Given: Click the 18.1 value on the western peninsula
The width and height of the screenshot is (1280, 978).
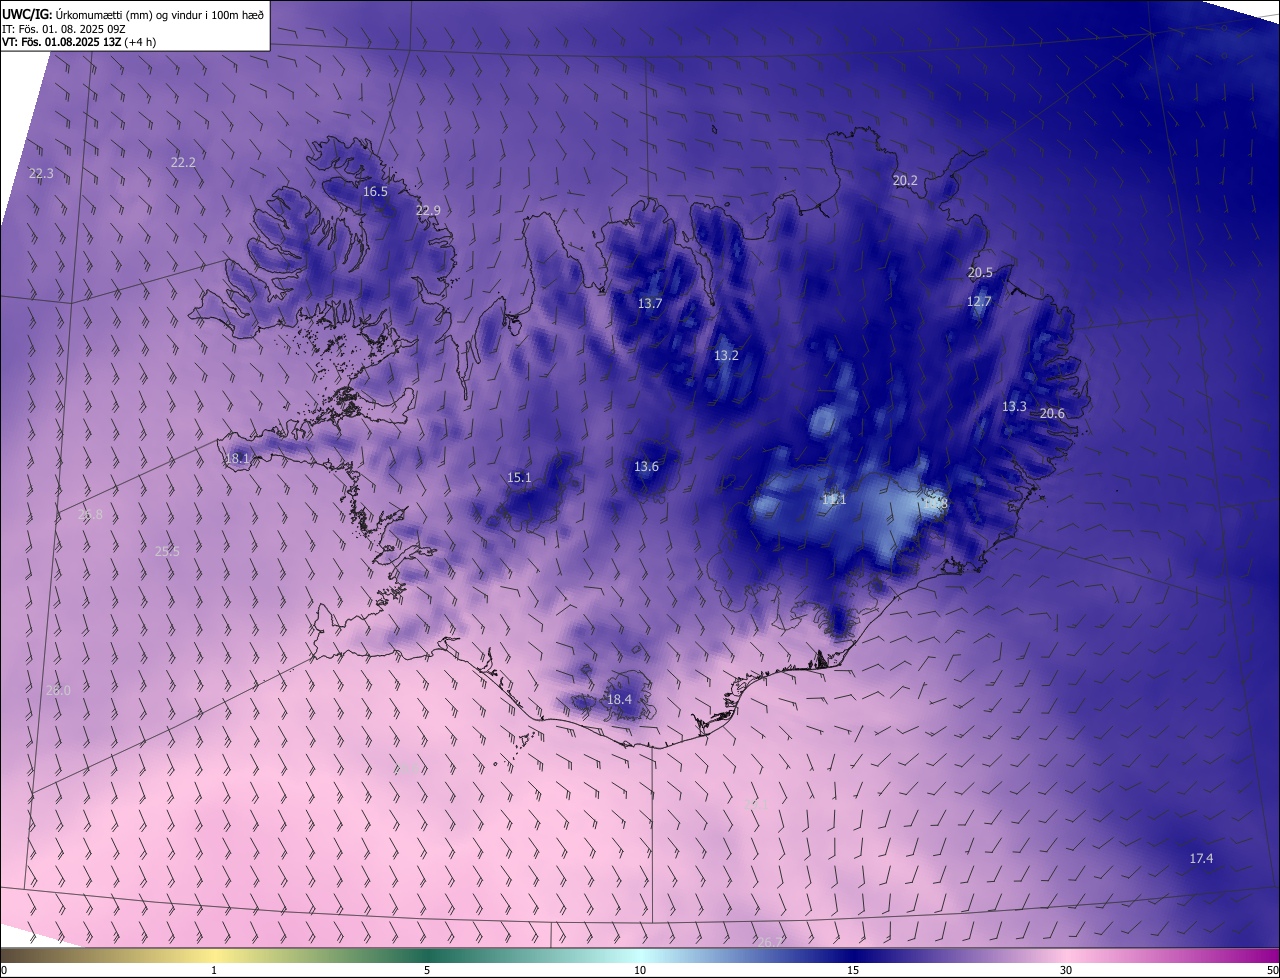Looking at the screenshot, I should [237, 459].
